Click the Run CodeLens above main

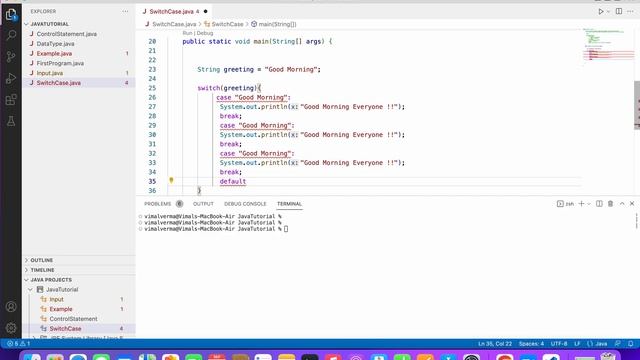[187, 33]
